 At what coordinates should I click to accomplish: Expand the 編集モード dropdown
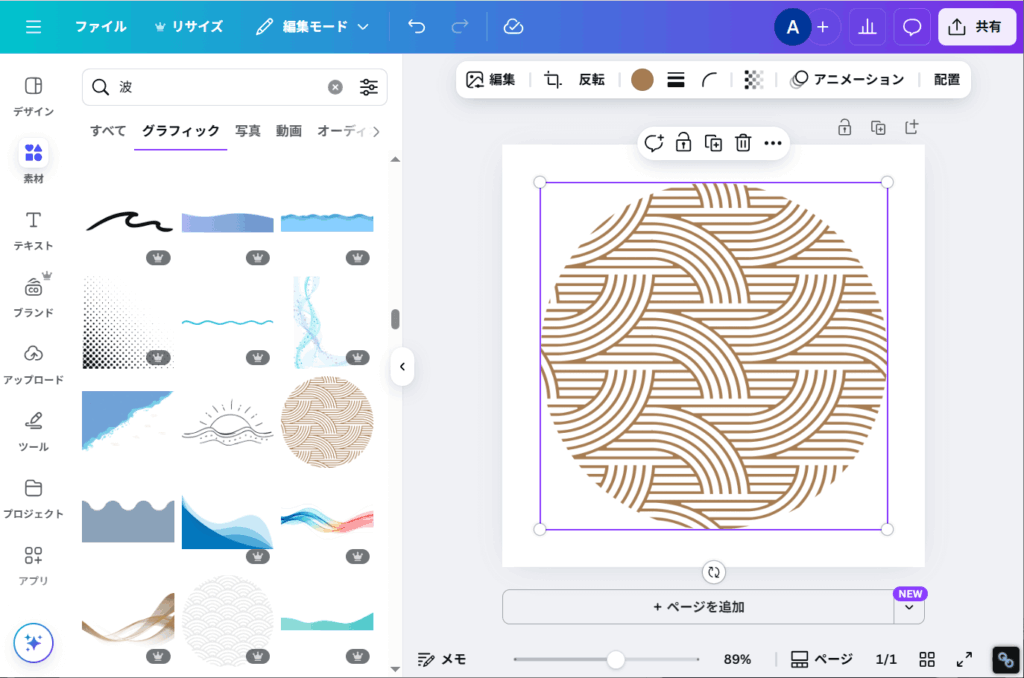(x=312, y=27)
